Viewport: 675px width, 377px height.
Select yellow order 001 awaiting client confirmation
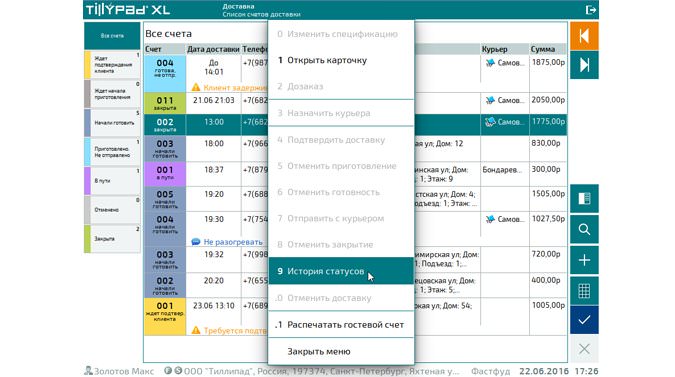[x=165, y=317]
